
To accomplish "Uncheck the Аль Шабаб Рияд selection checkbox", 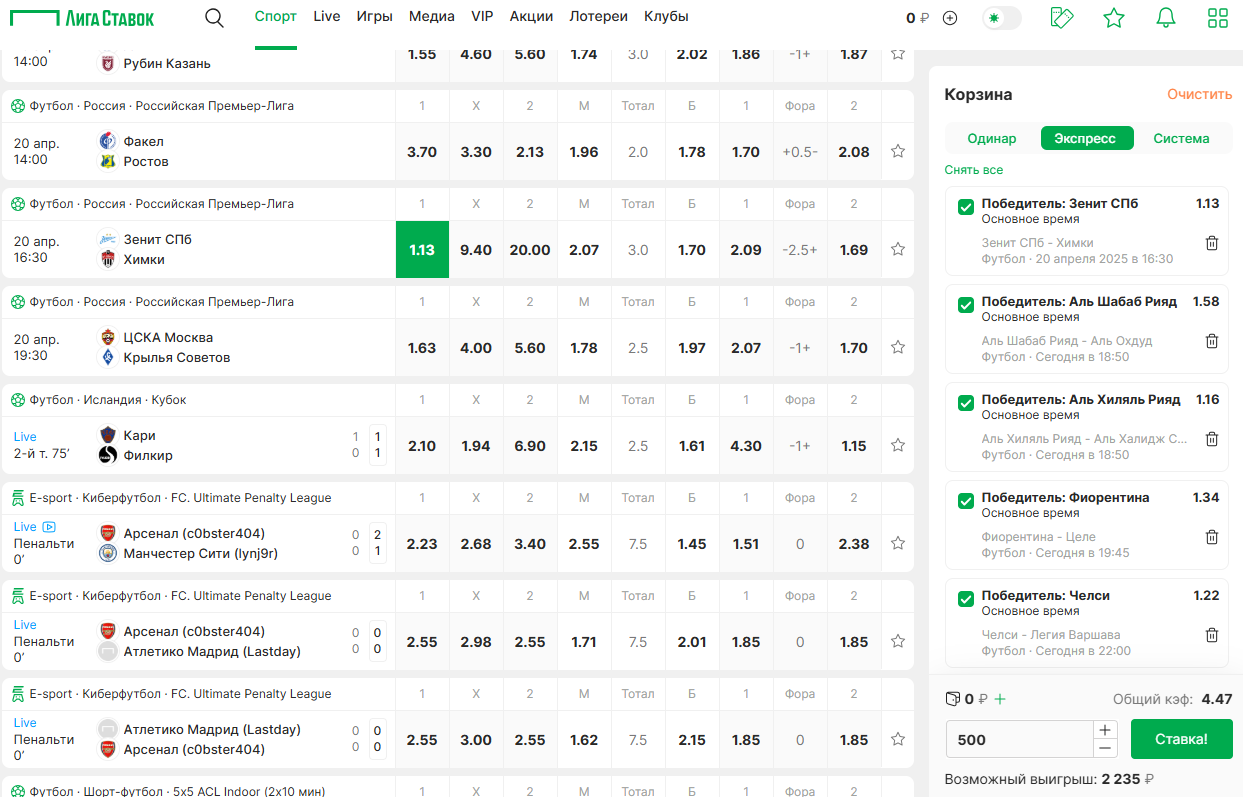I will [x=966, y=305].
